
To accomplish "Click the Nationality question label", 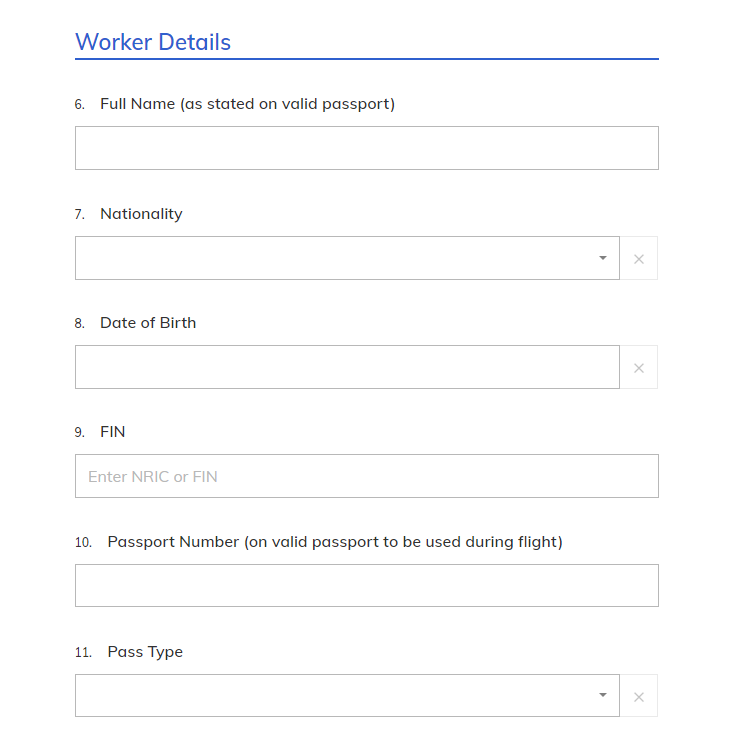I will 141,214.
